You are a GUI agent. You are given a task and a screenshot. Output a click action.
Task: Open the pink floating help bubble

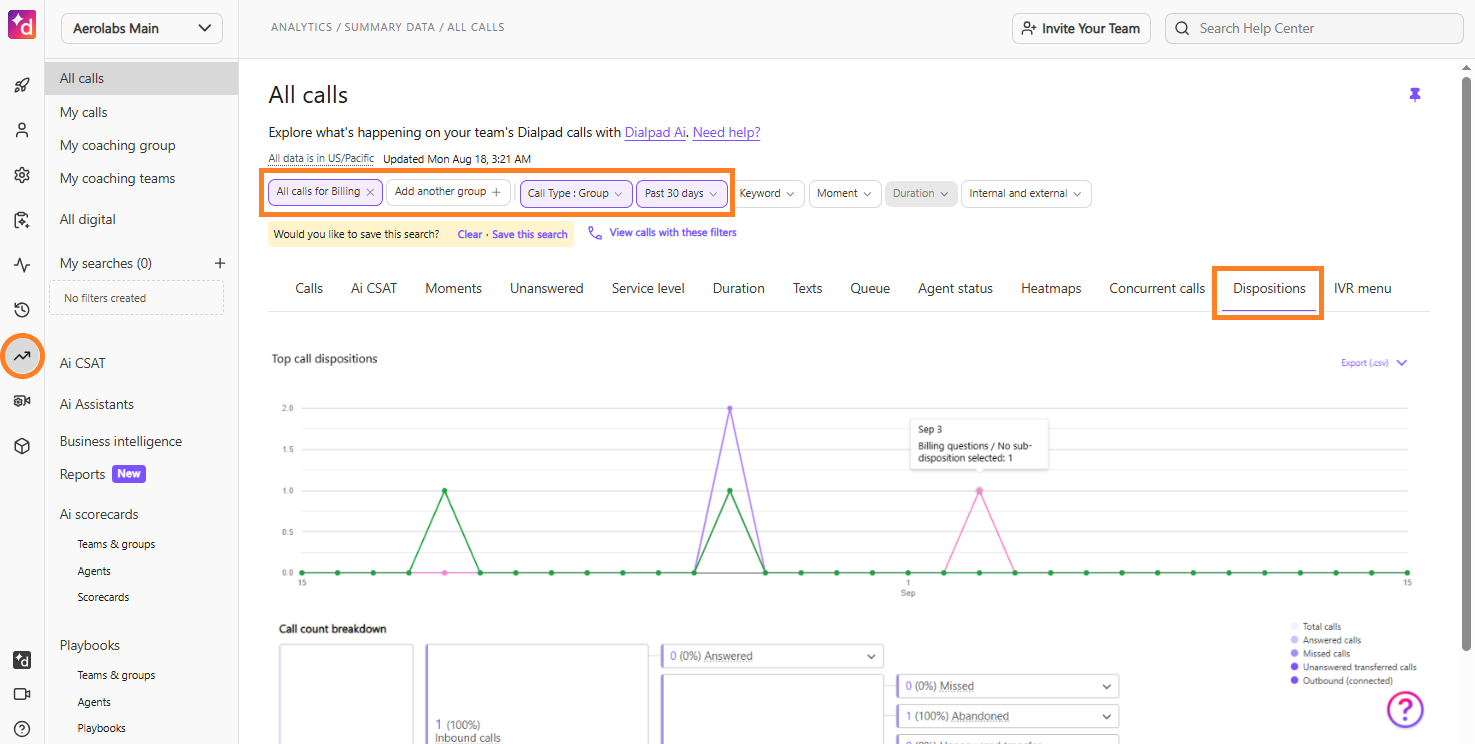point(1405,709)
